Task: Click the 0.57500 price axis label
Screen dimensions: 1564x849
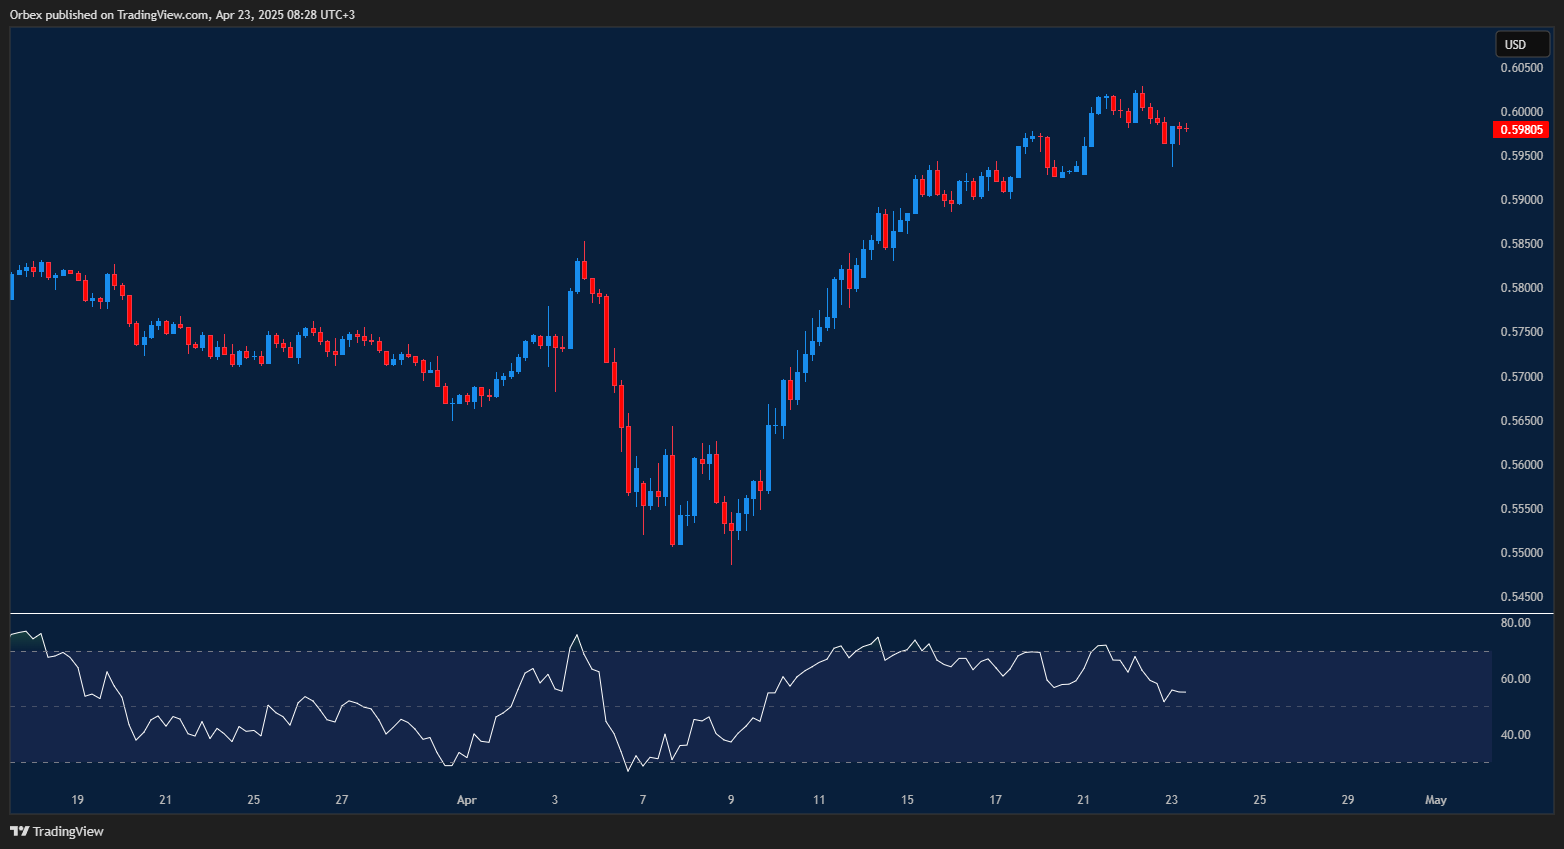Action: click(1520, 332)
